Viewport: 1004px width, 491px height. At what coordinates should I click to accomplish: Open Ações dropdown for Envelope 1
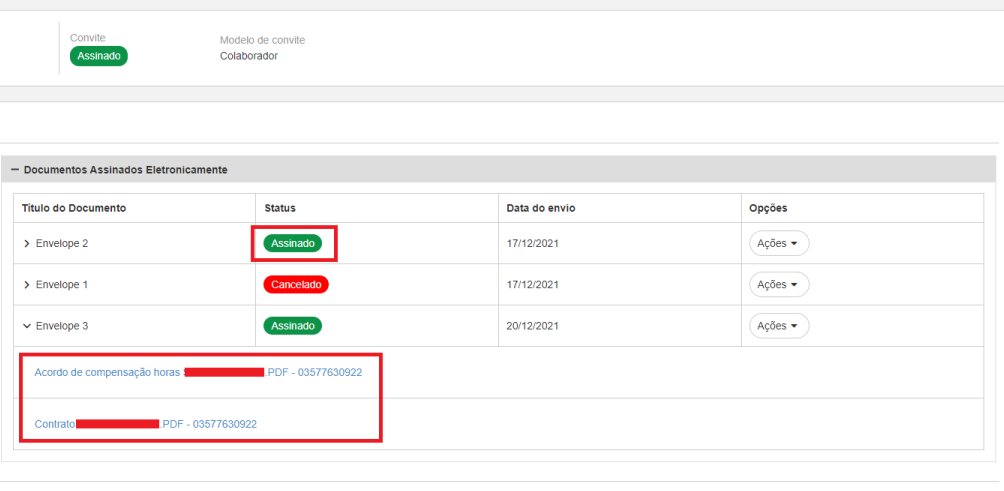coord(778,285)
